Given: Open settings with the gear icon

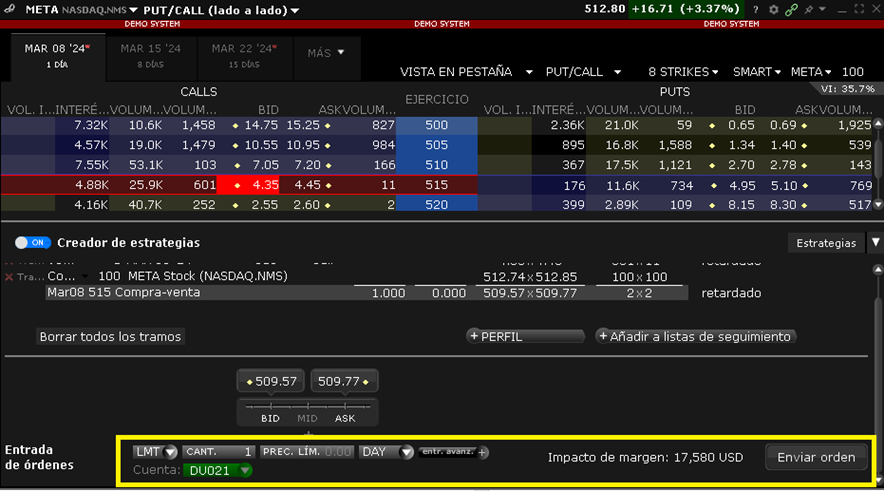Looking at the screenshot, I should tap(773, 9).
